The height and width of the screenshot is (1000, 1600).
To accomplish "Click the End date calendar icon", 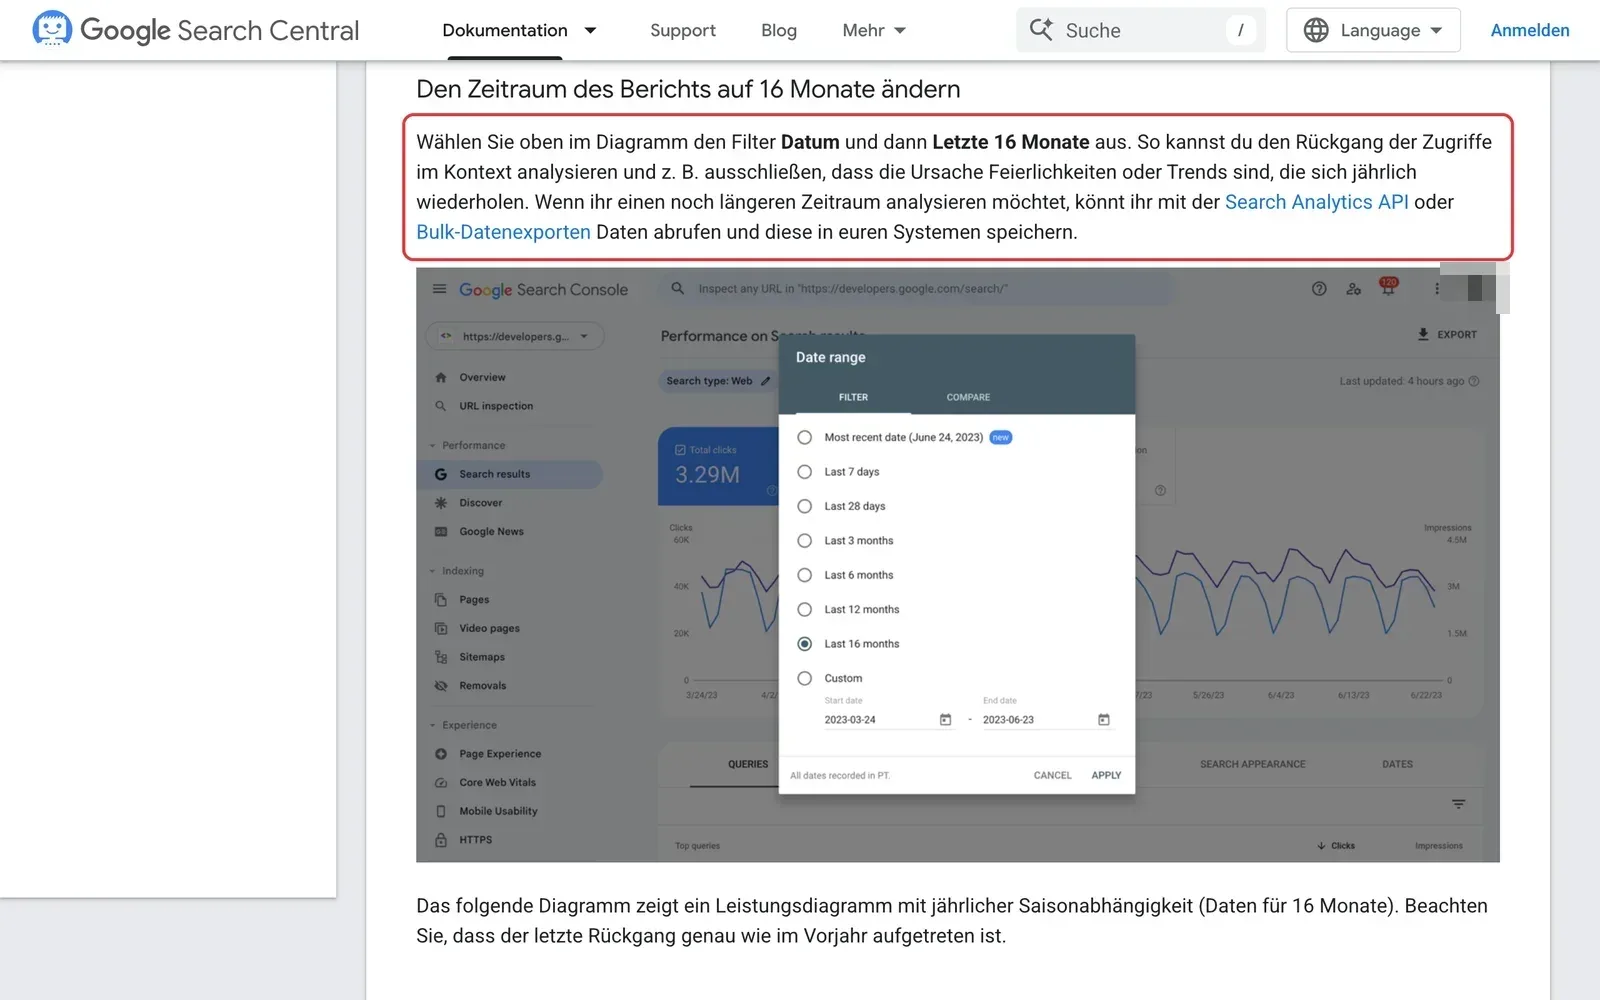I will (x=1104, y=720).
